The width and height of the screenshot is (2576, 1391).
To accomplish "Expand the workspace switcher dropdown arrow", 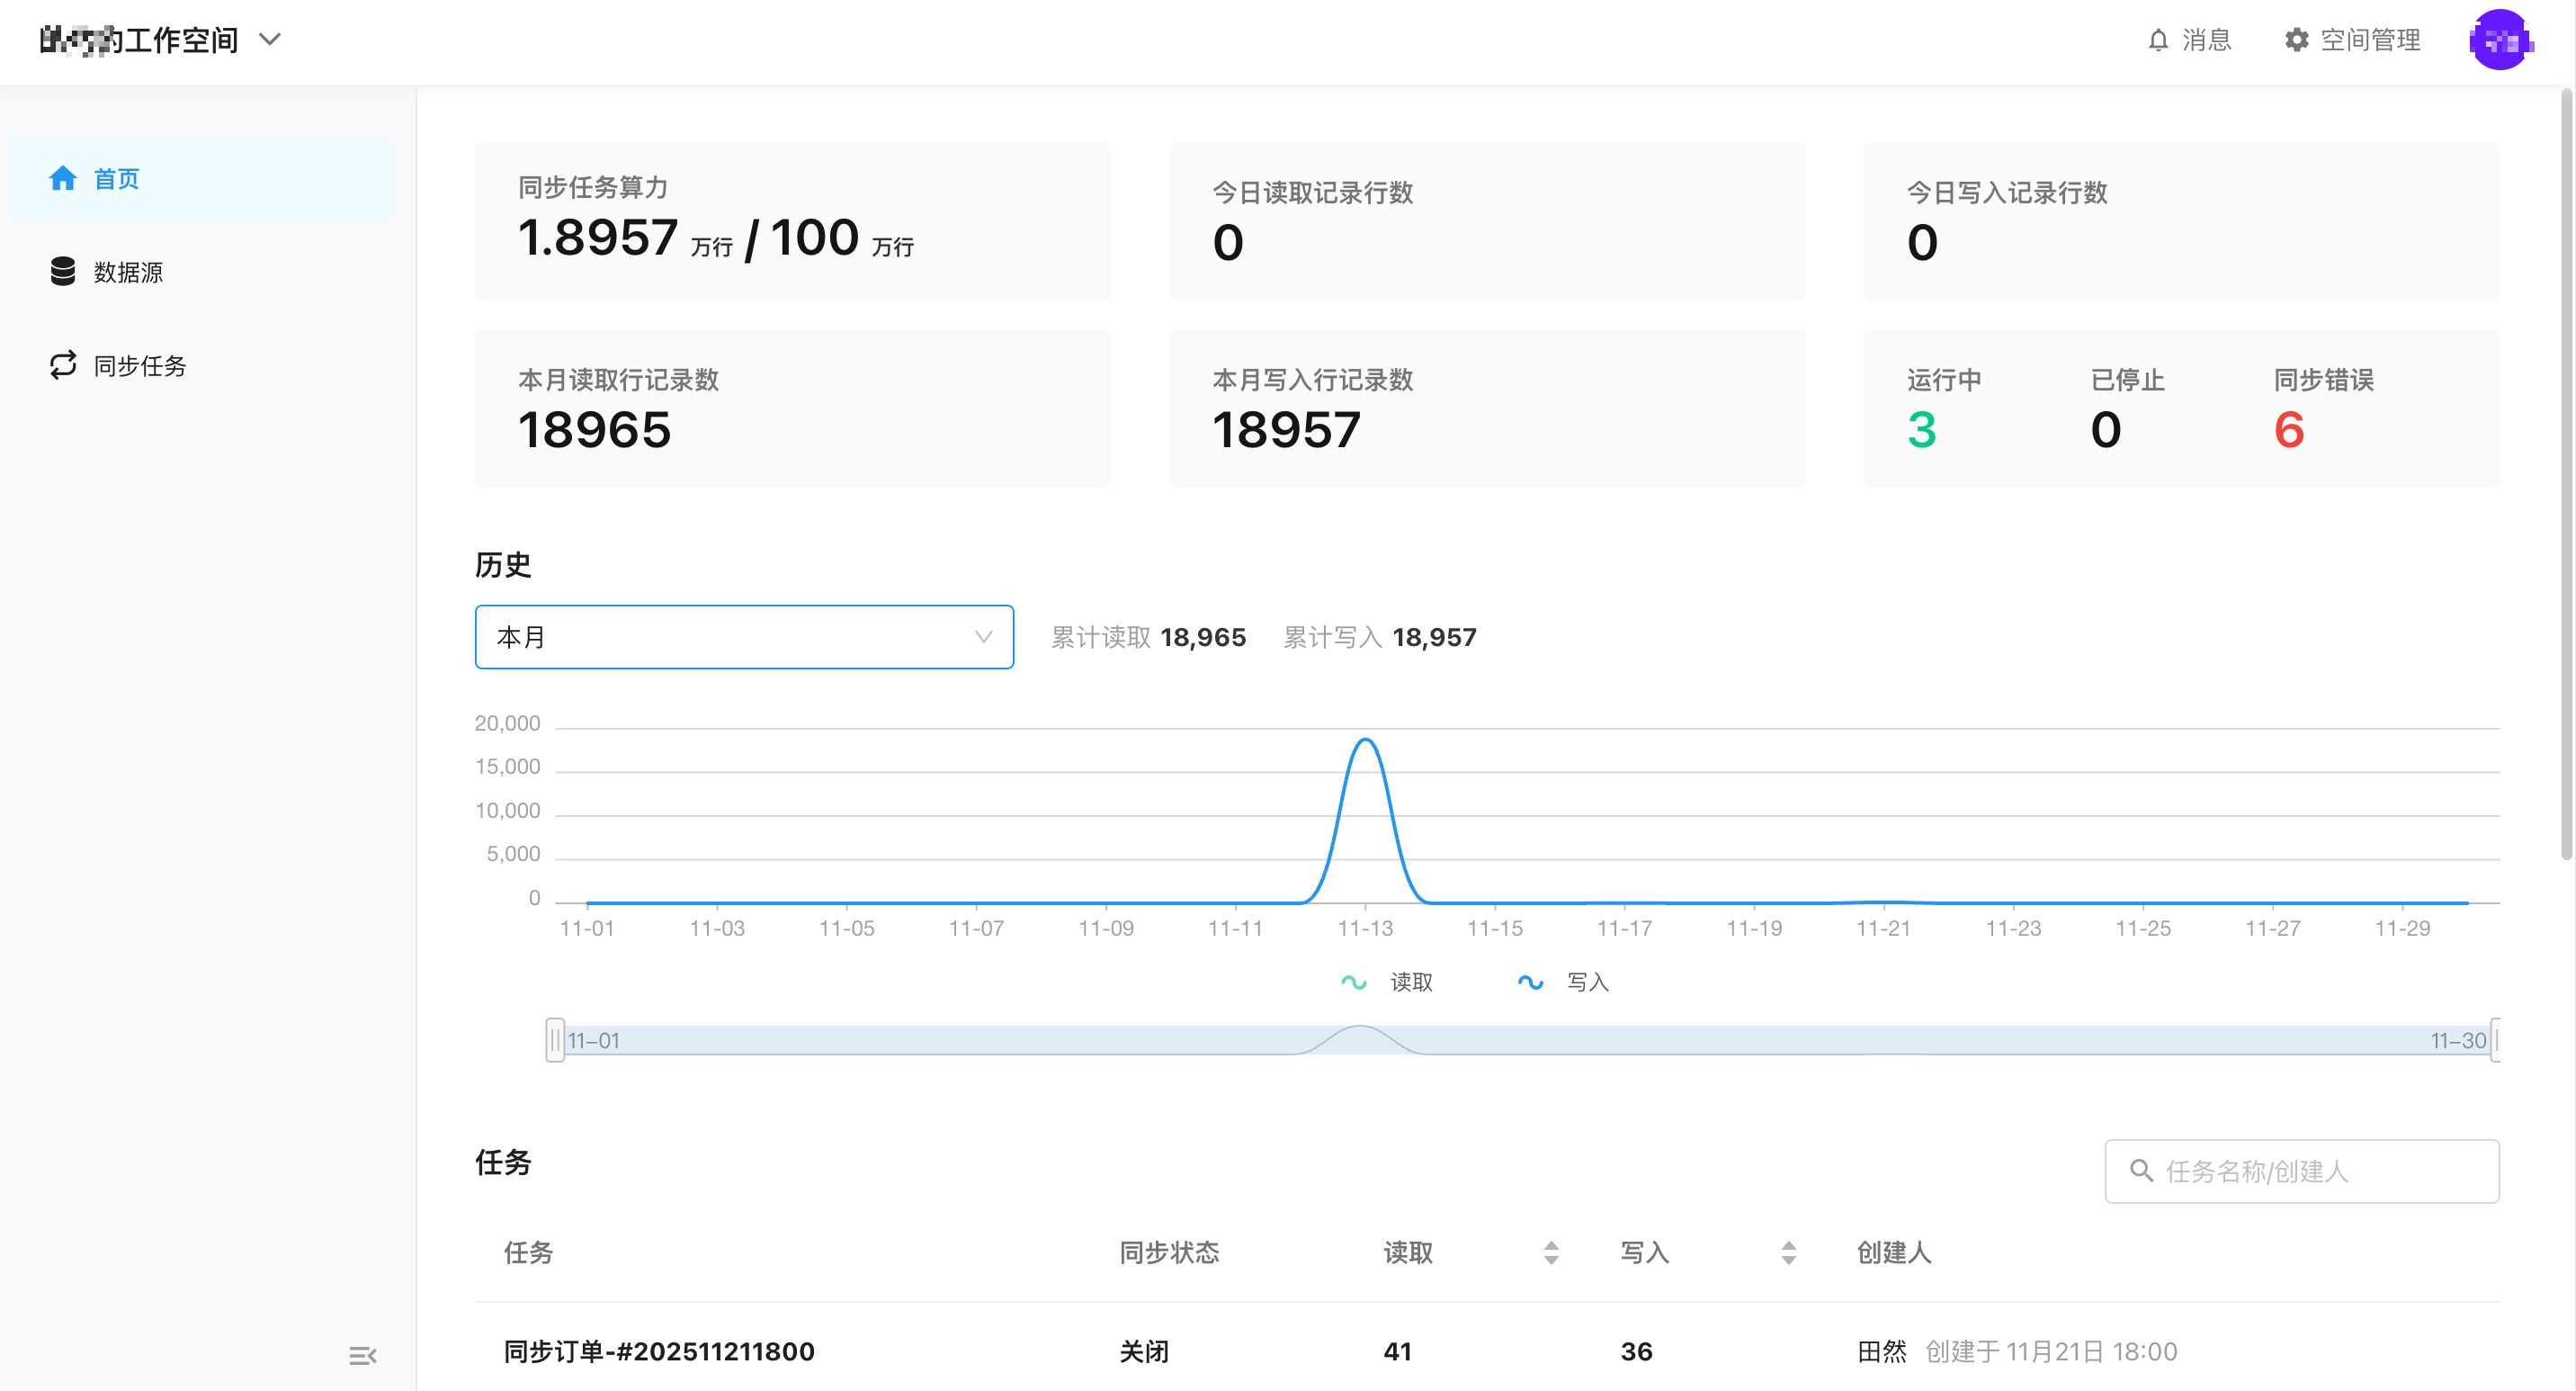I will 270,40.
